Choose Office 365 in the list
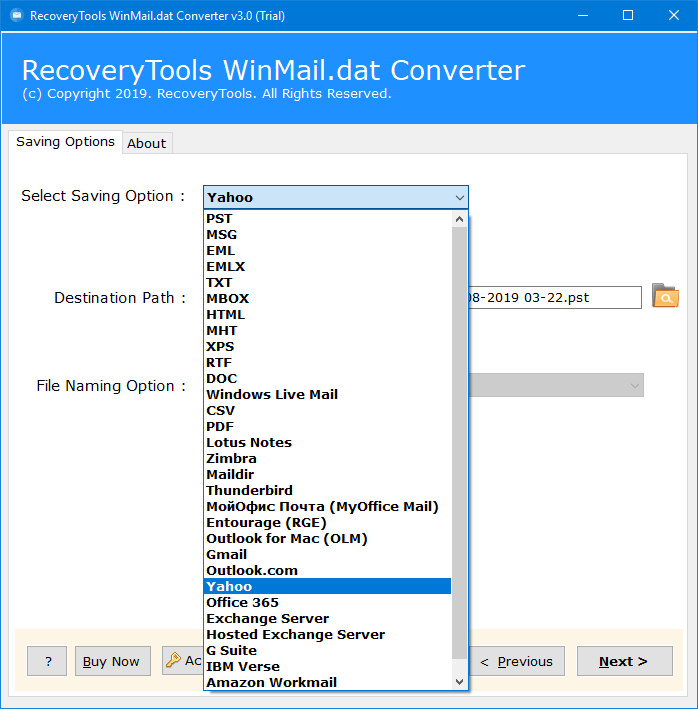Screen dimensions: 698x709 pos(327,602)
